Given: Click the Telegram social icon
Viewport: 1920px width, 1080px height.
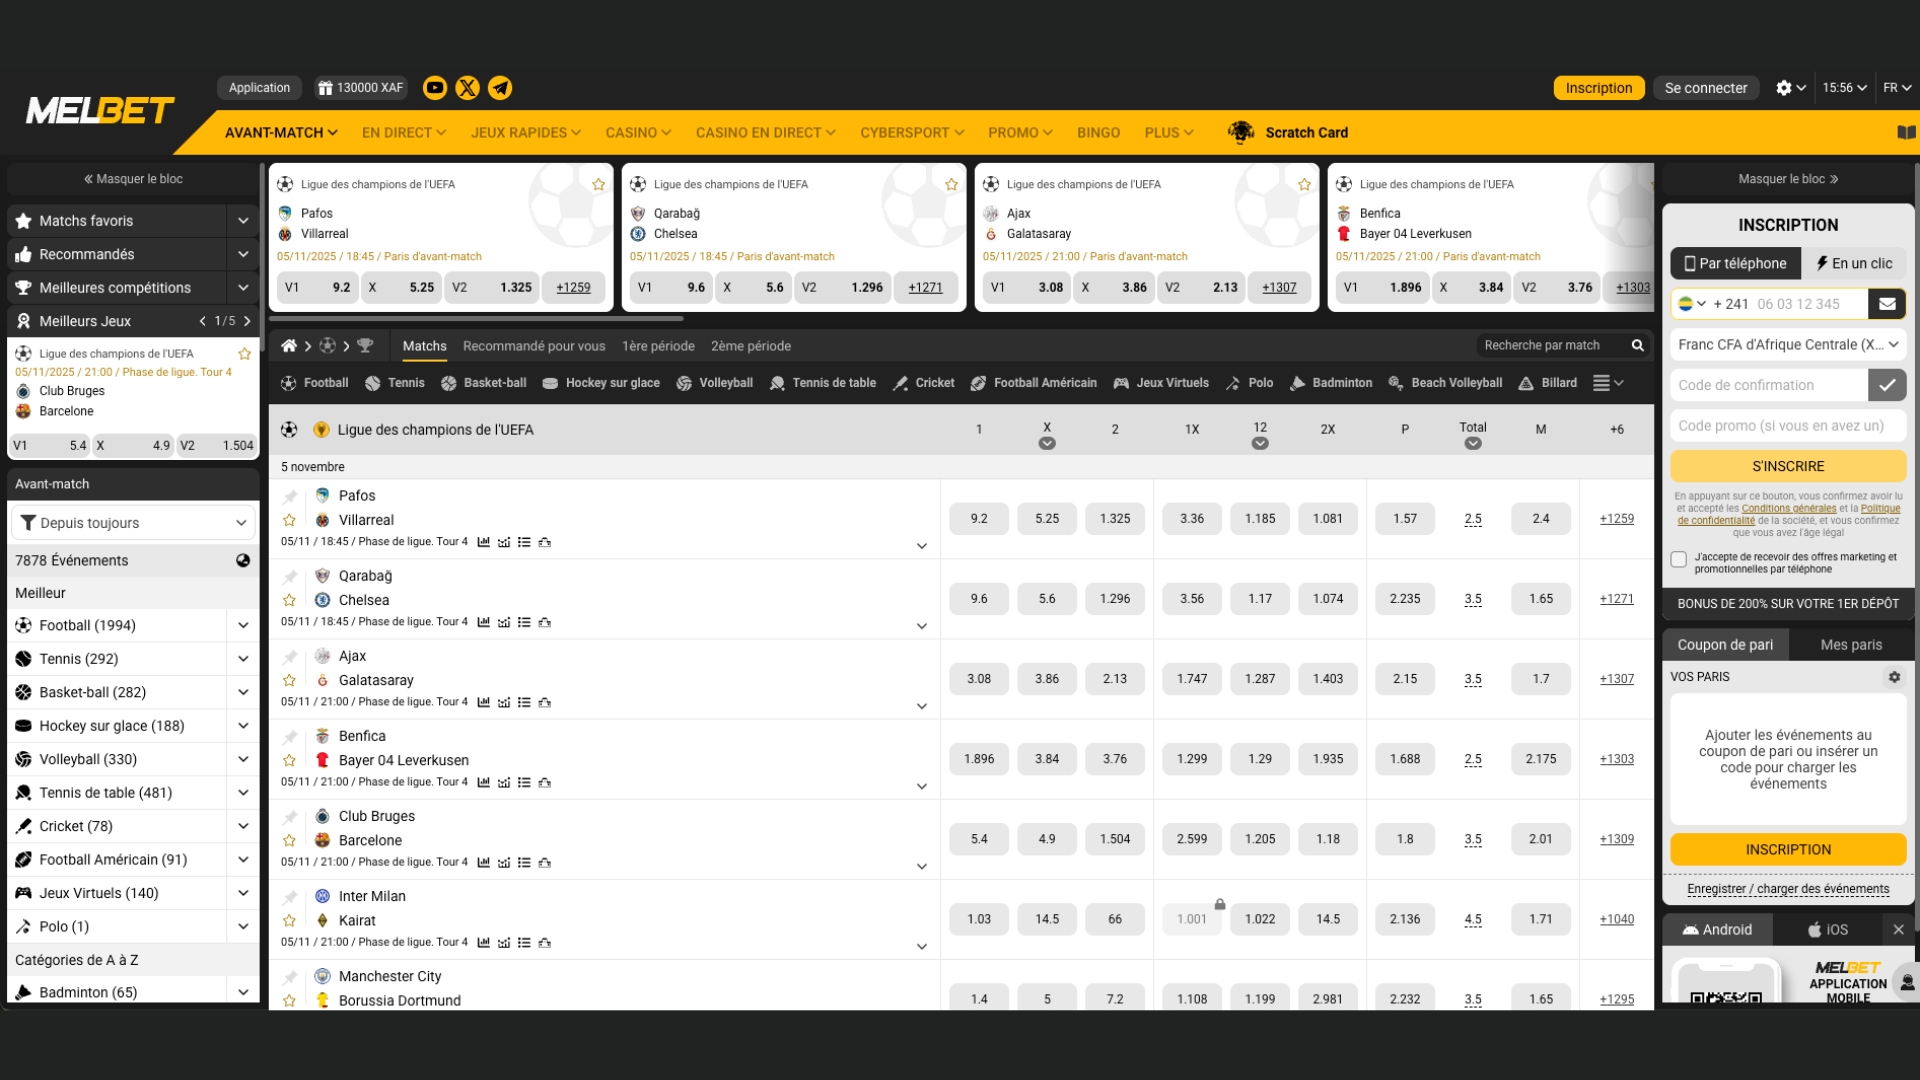Looking at the screenshot, I should 500,88.
